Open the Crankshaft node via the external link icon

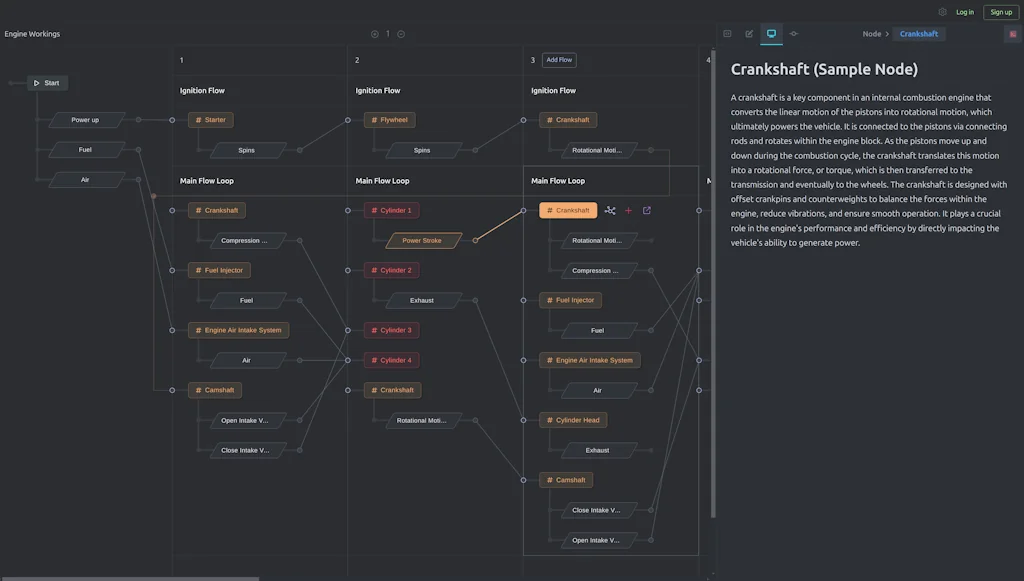coord(647,210)
